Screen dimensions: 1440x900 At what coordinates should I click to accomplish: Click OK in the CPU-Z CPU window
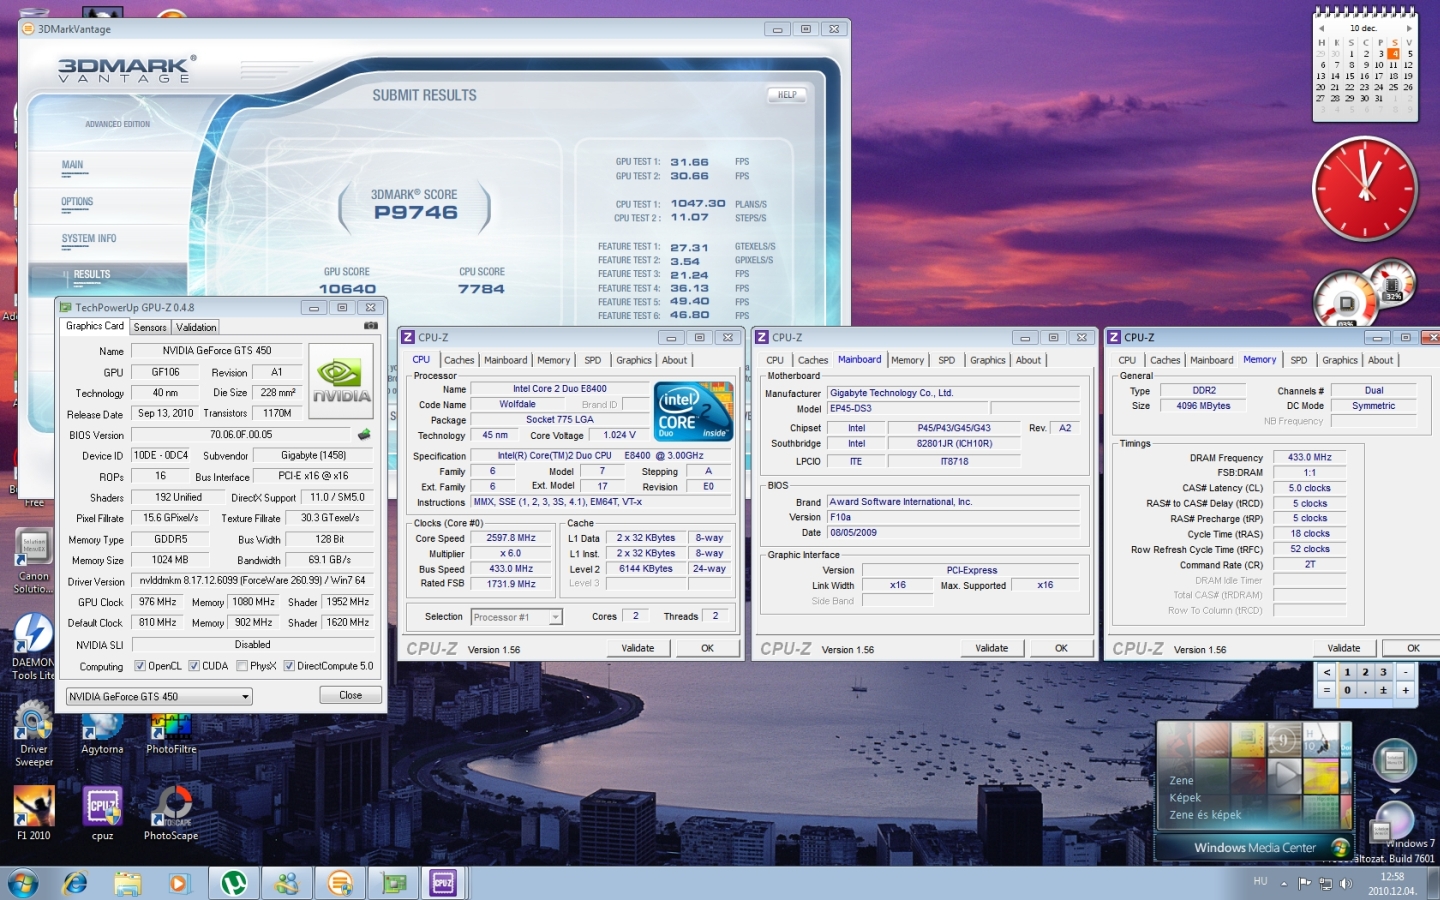coord(707,648)
